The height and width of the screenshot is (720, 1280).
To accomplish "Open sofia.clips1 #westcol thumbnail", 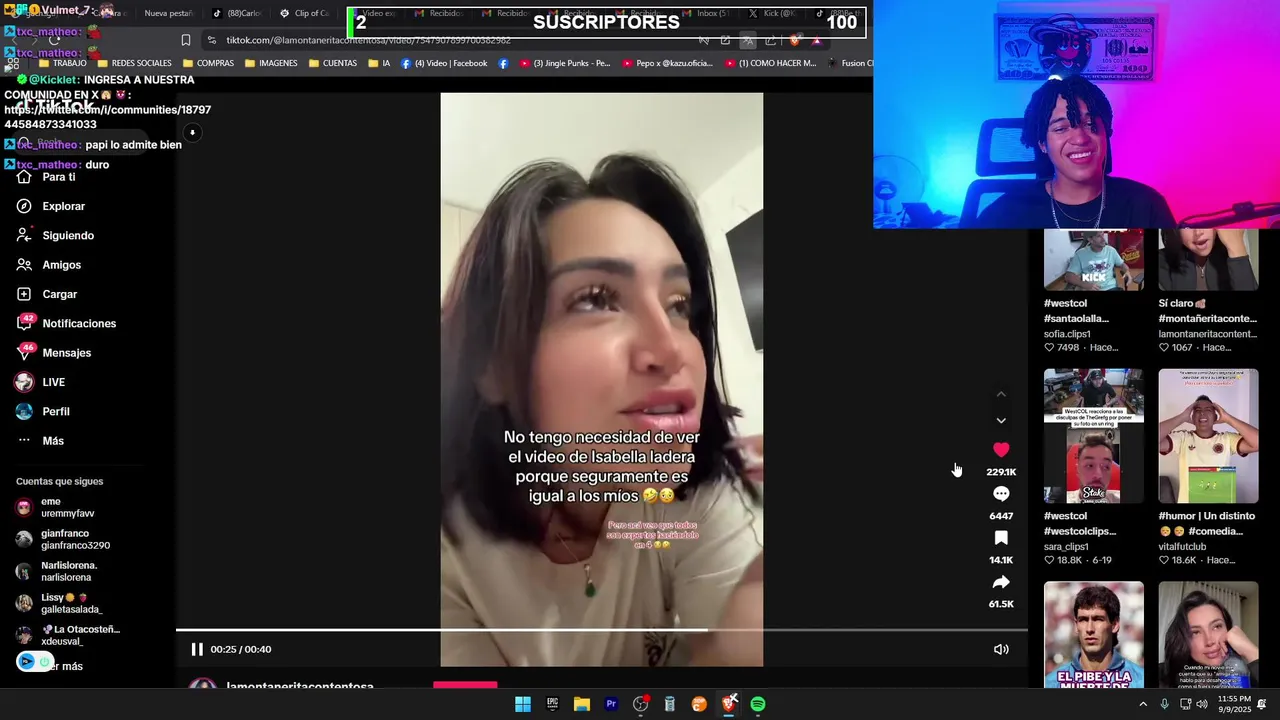I will (1093, 260).
